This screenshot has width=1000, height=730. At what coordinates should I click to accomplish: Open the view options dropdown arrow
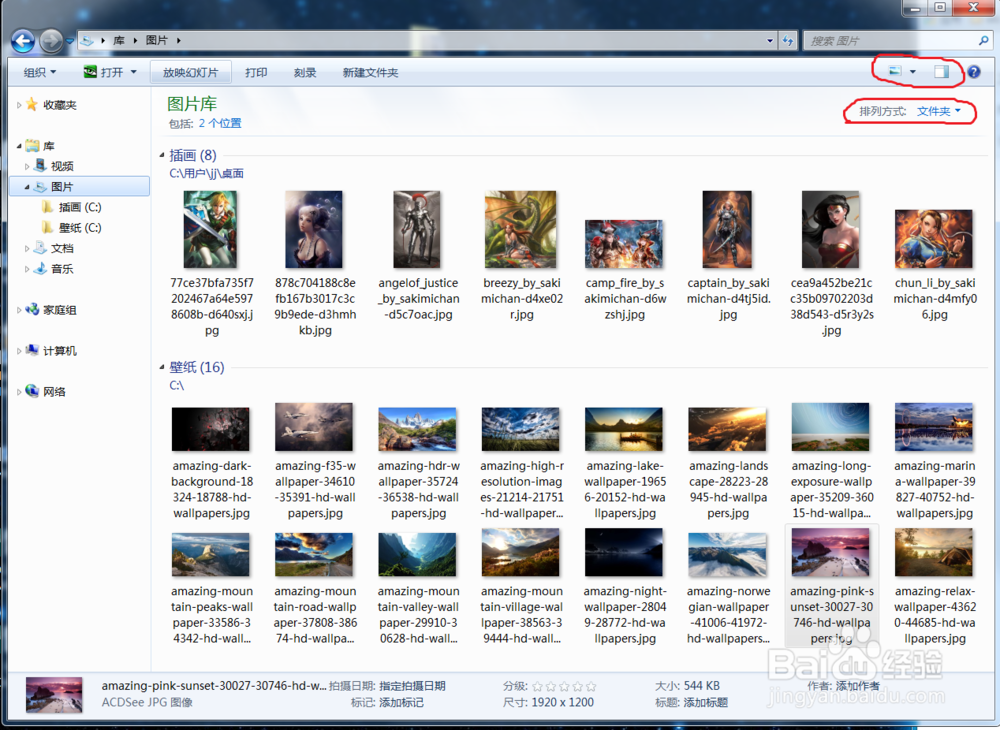[913, 72]
